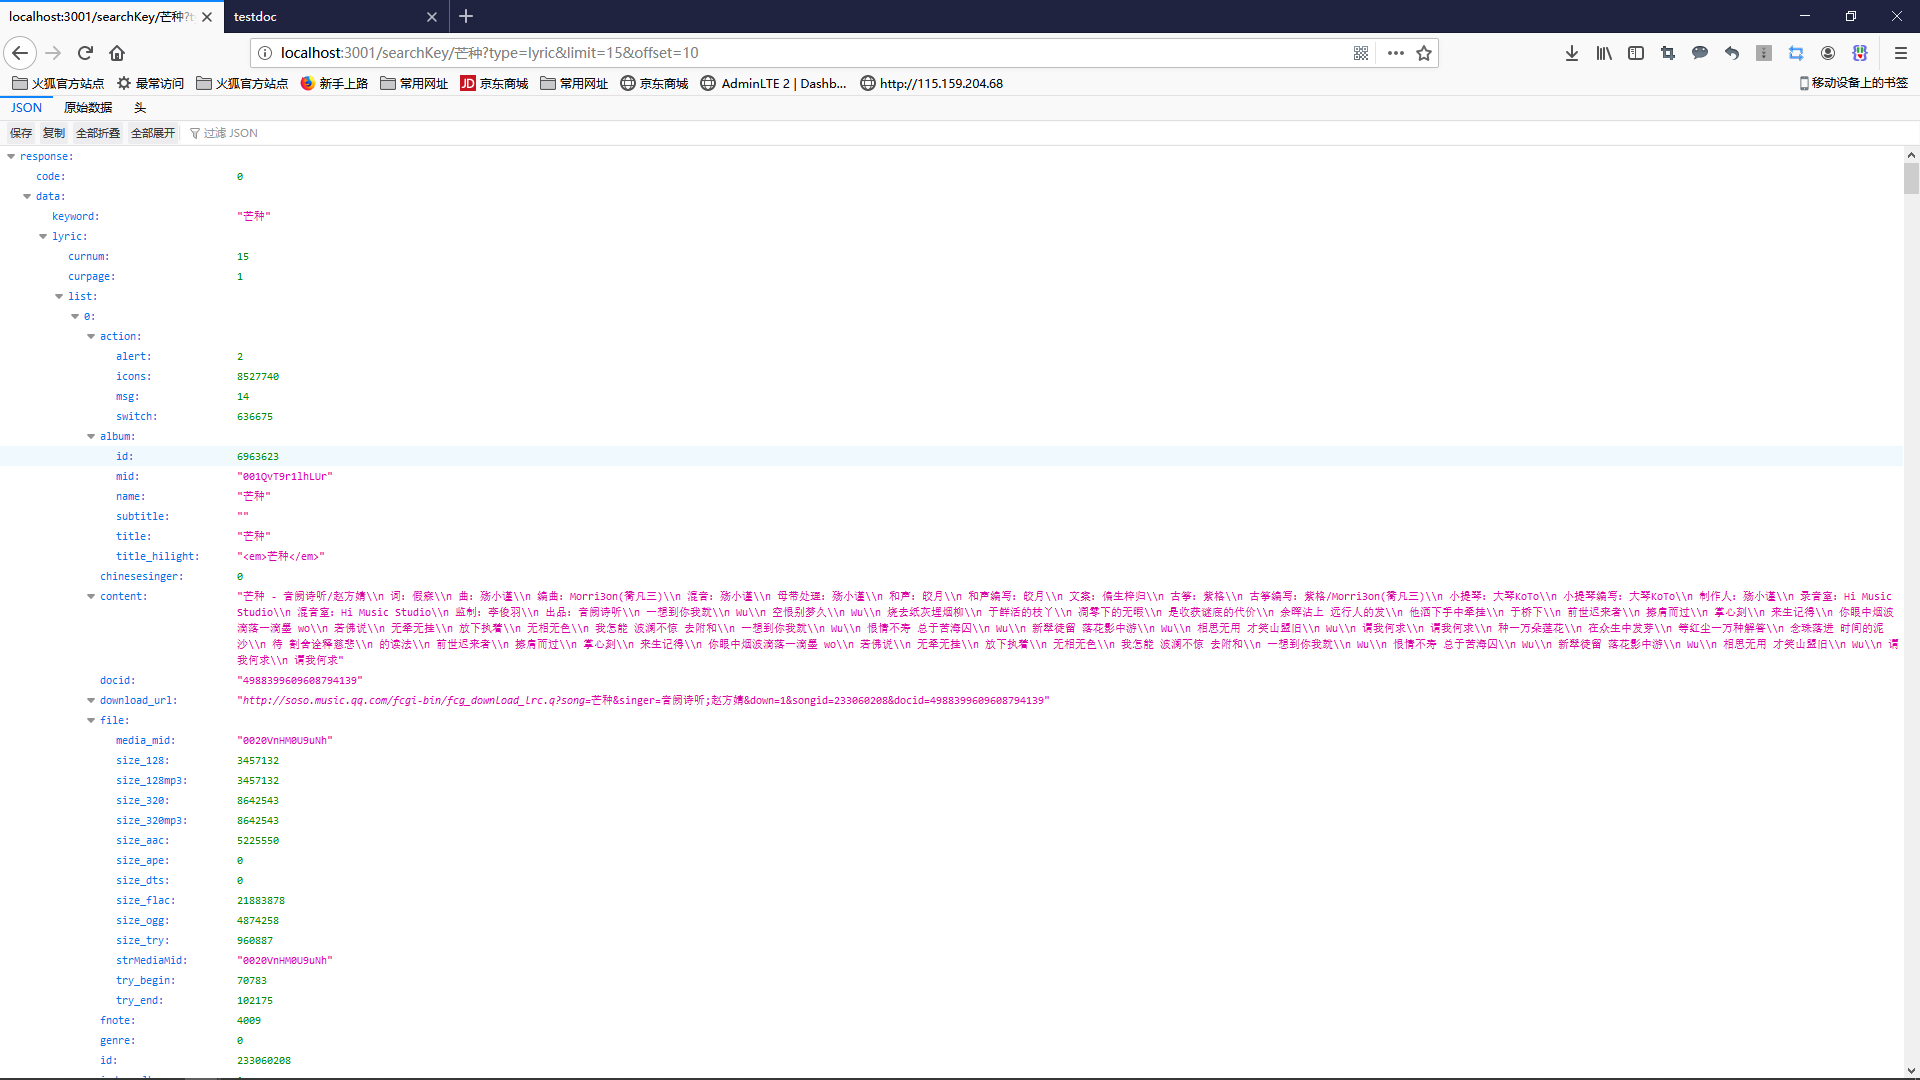
Task: Open the QR code icon in address bar
Action: [1361, 53]
